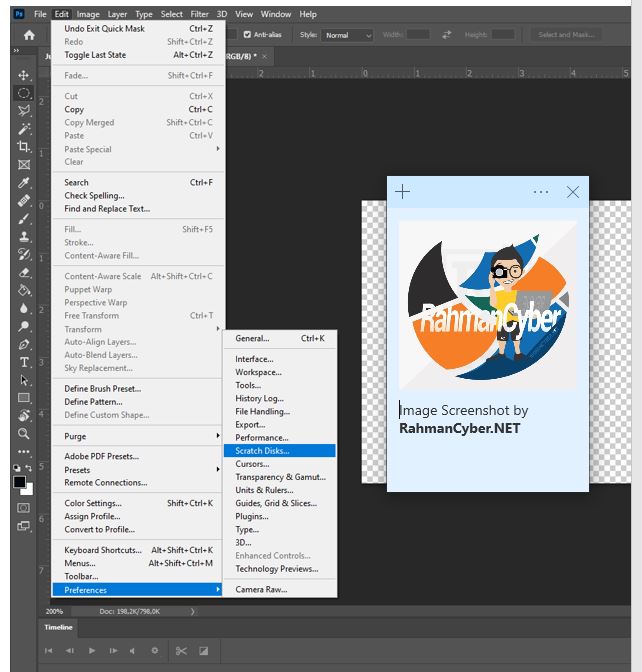Image resolution: width=642 pixels, height=672 pixels.
Task: Choose Toggle Last State
Action: (138, 55)
